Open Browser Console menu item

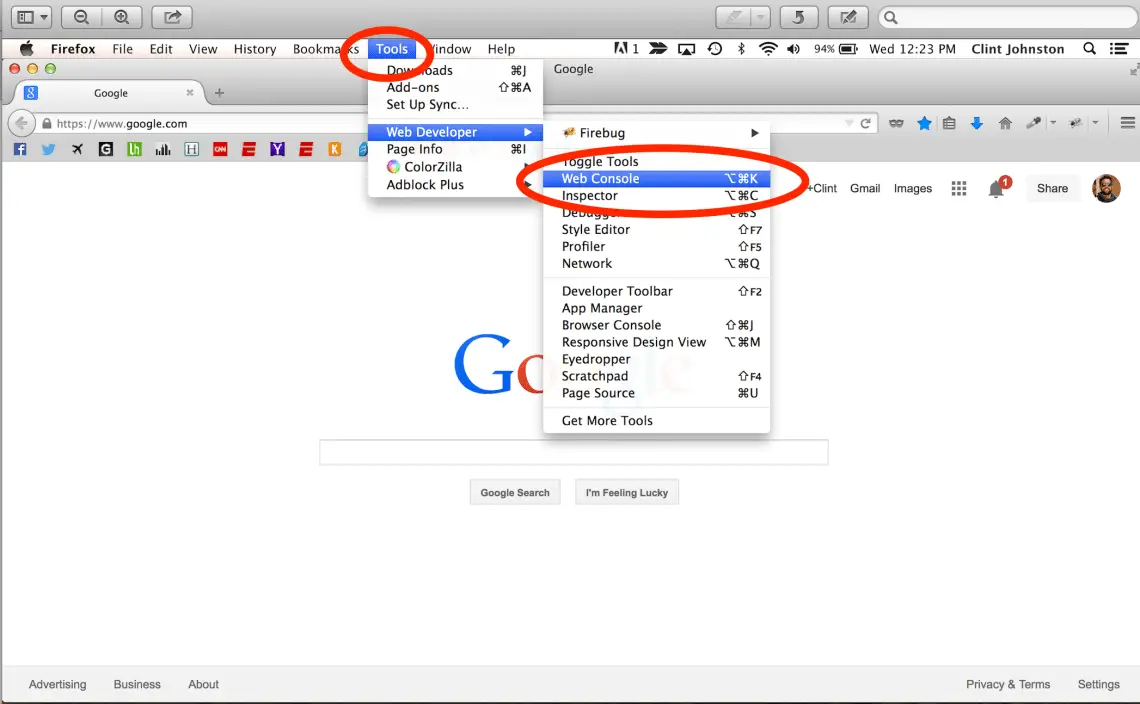pos(656,325)
